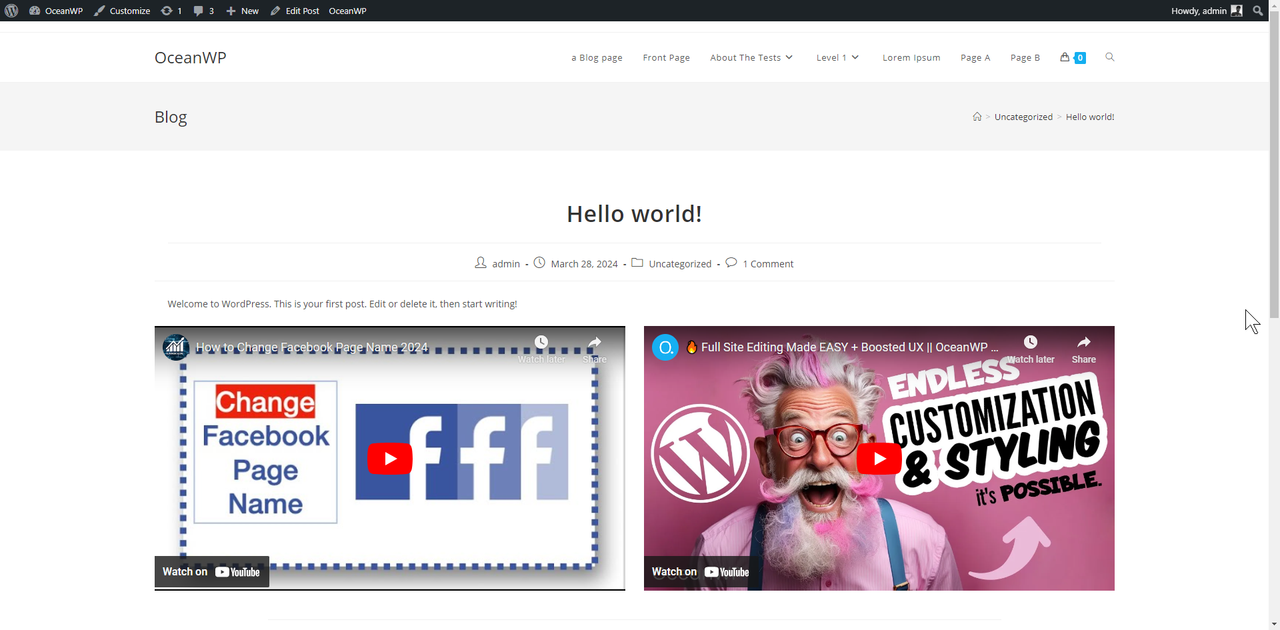Screen dimensions: 1280x630
Task: Open the OceanWP panel item after Edit Post
Action: pos(348,10)
